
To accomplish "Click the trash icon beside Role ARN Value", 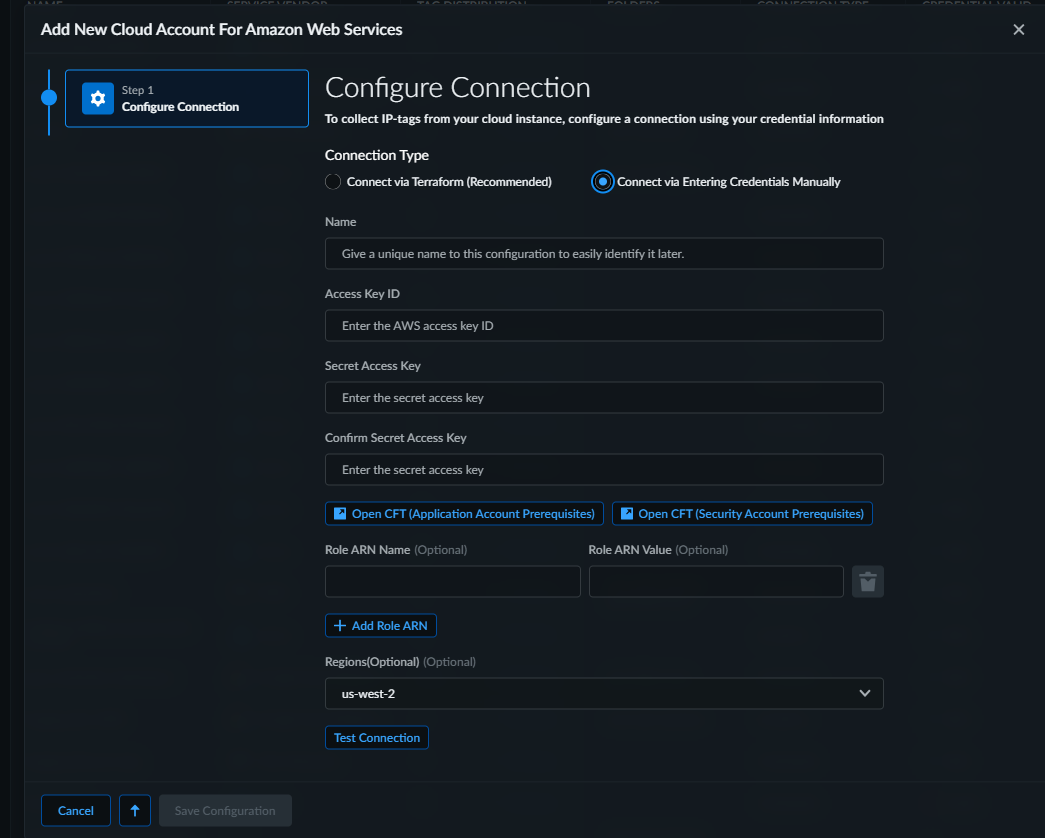I will coord(867,582).
